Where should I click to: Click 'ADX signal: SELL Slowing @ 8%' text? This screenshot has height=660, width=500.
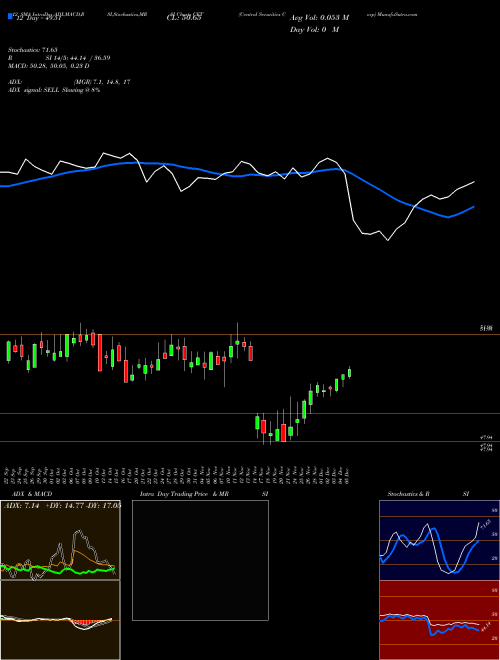coord(54,90)
